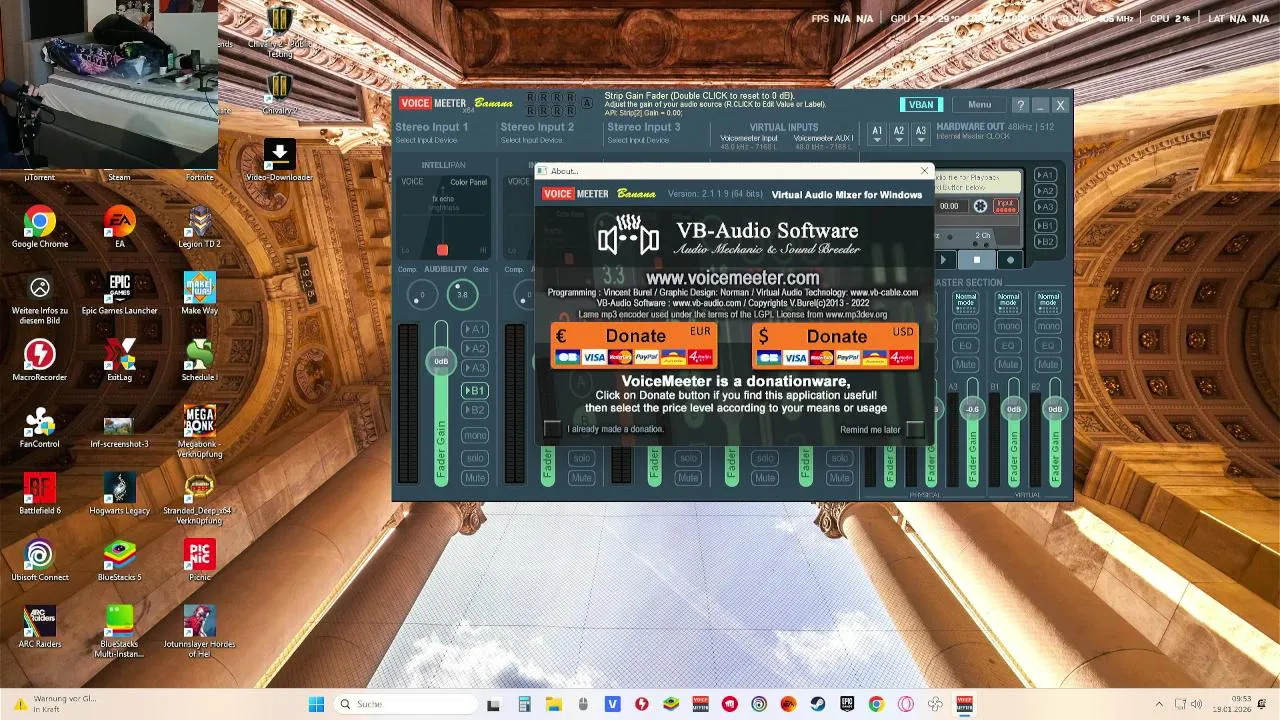The image size is (1280, 720).
Task: Open Epic Games icon in the taskbar
Action: pos(847,704)
